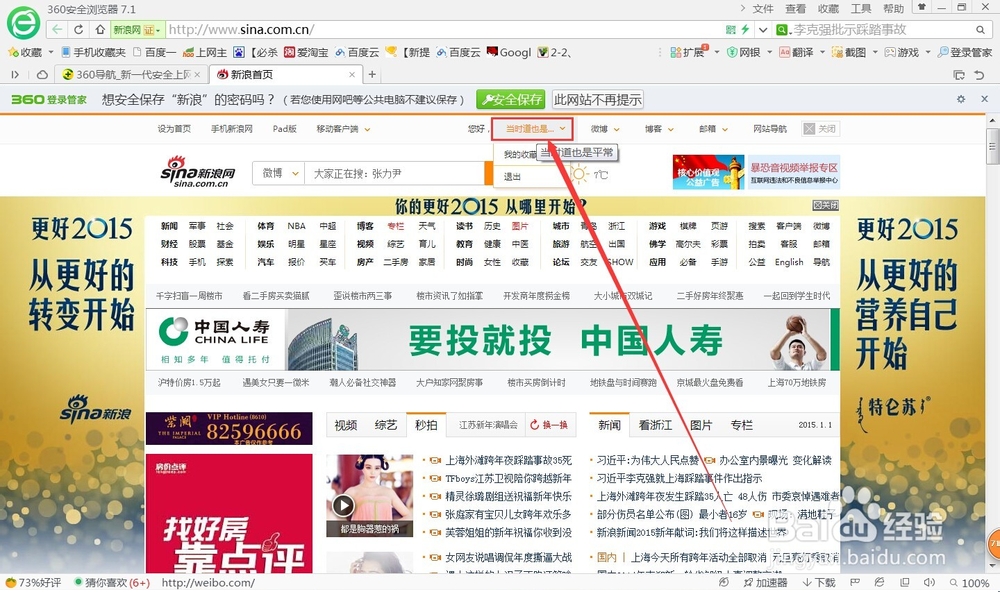Open the 工具 menu

861,8
